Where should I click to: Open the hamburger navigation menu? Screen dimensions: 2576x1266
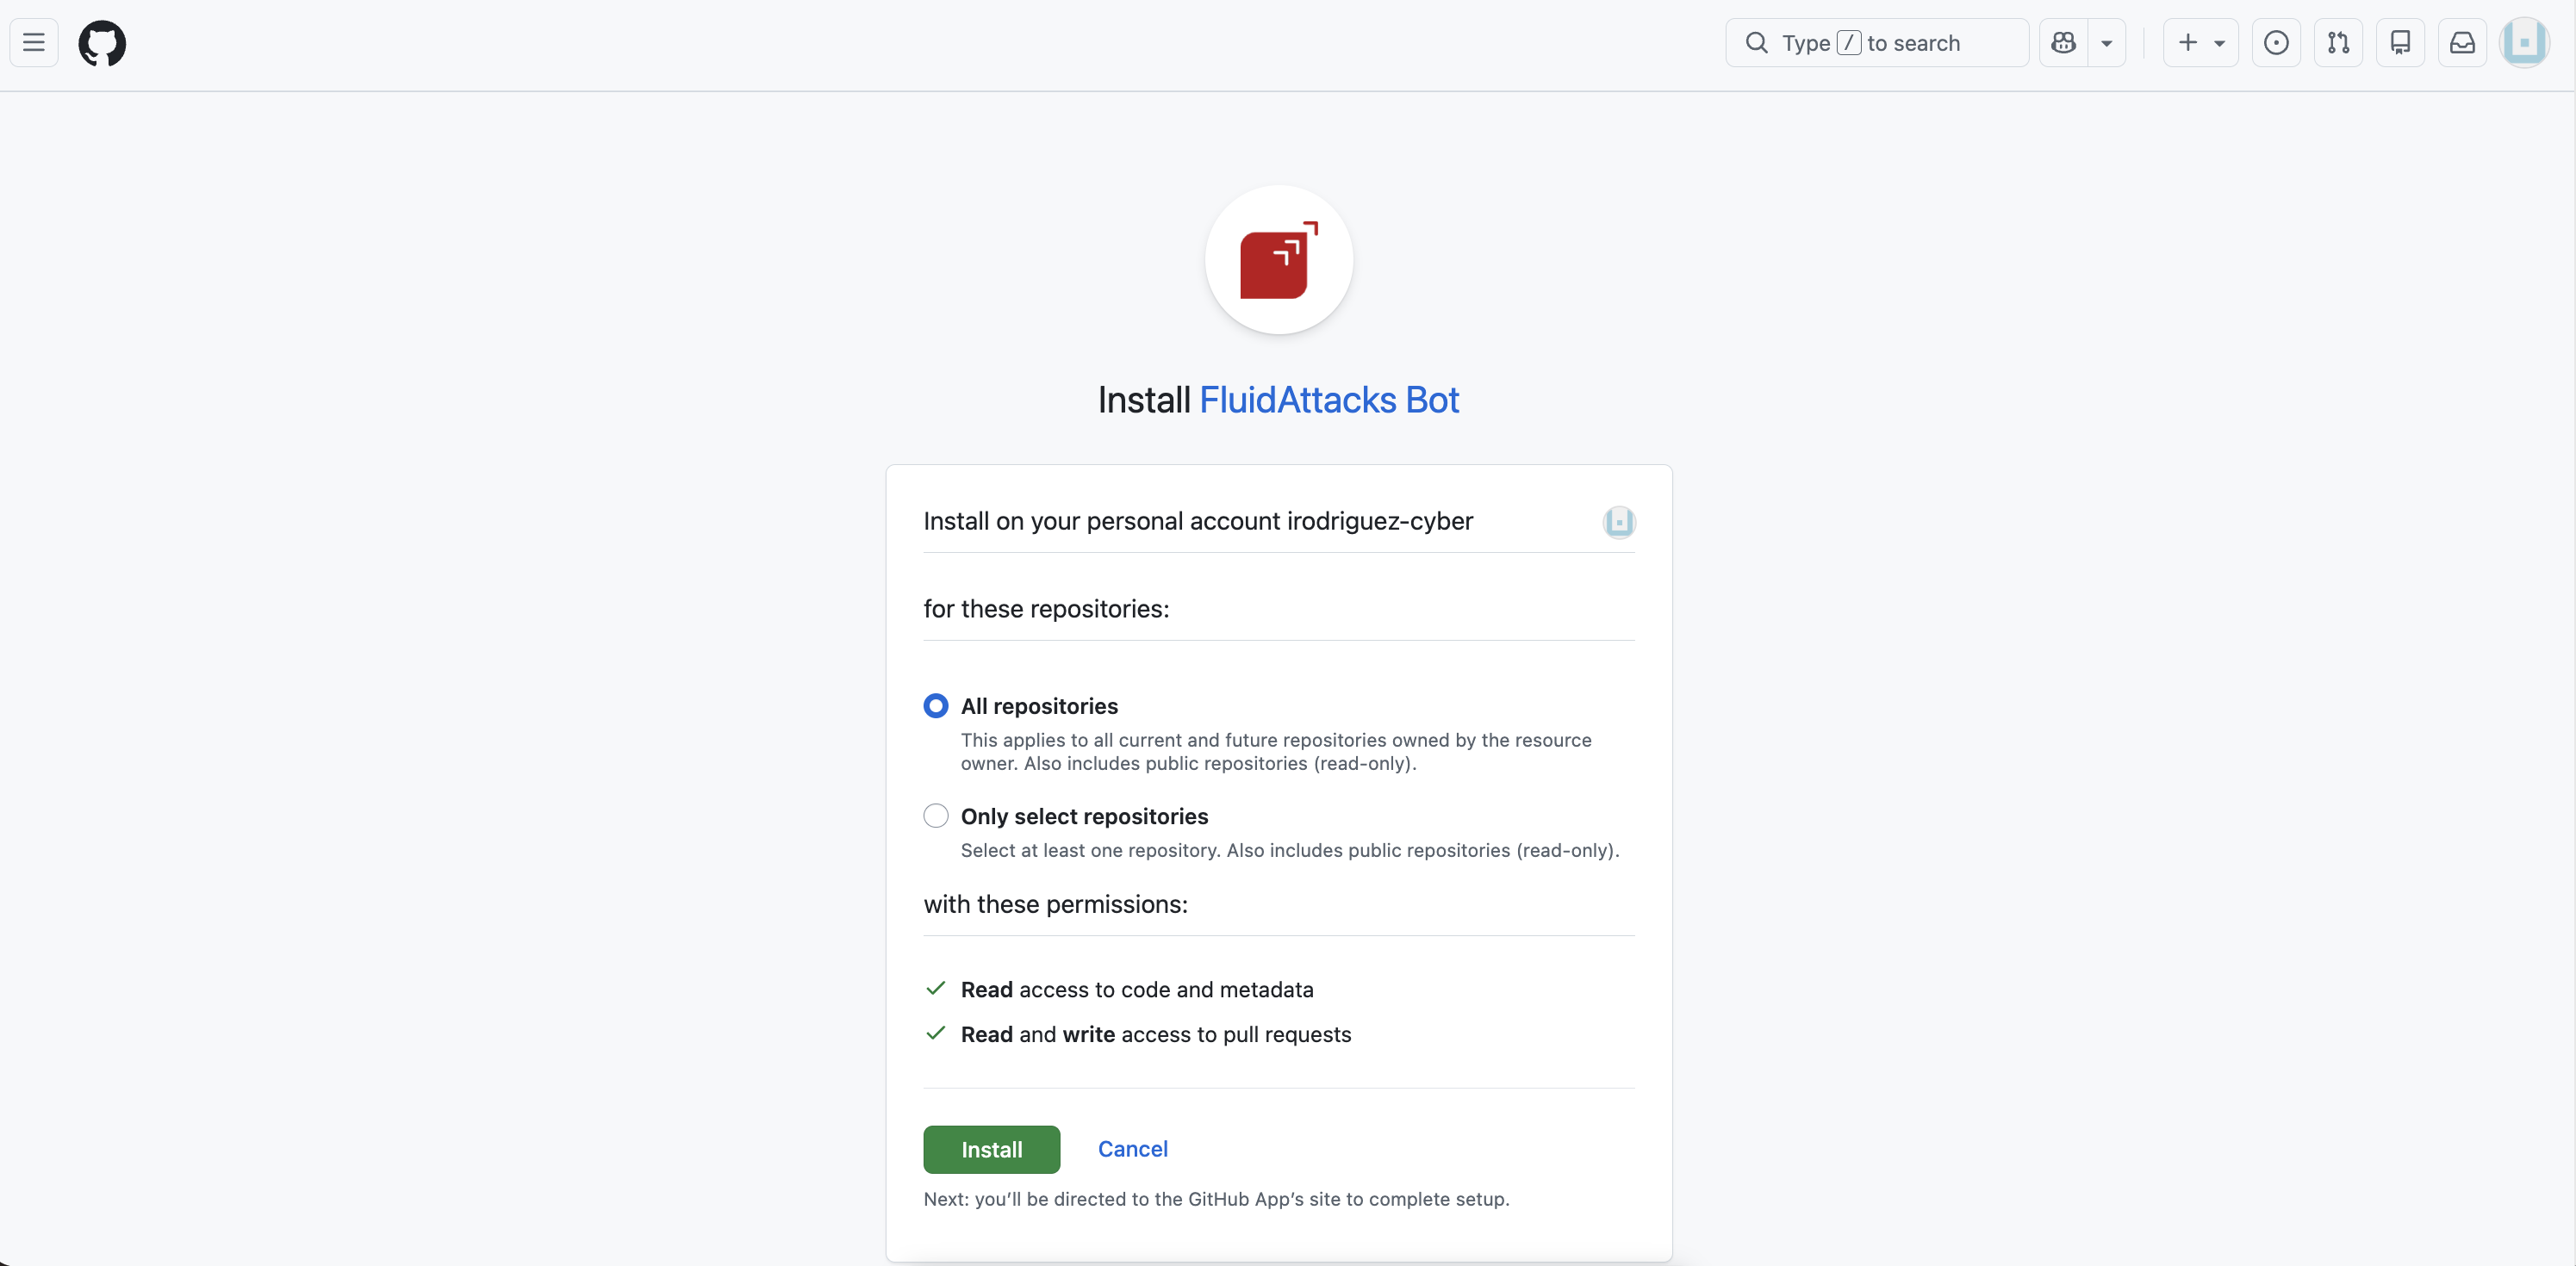[x=34, y=43]
